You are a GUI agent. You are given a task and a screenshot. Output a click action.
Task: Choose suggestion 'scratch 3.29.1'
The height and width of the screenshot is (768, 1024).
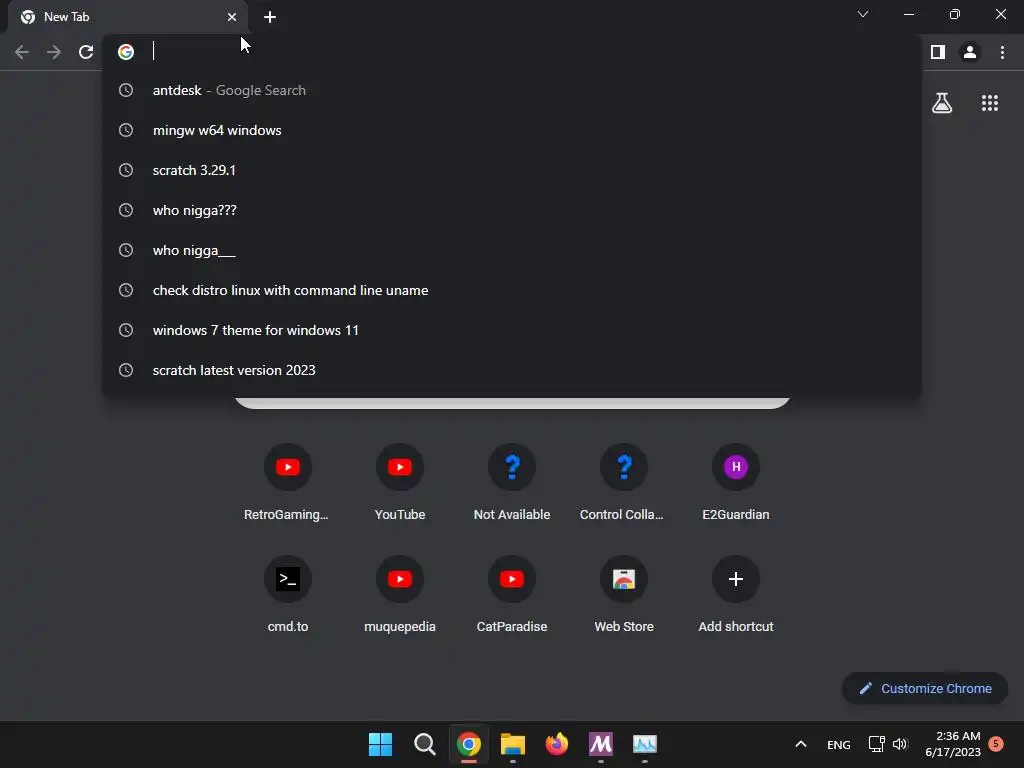(x=512, y=170)
